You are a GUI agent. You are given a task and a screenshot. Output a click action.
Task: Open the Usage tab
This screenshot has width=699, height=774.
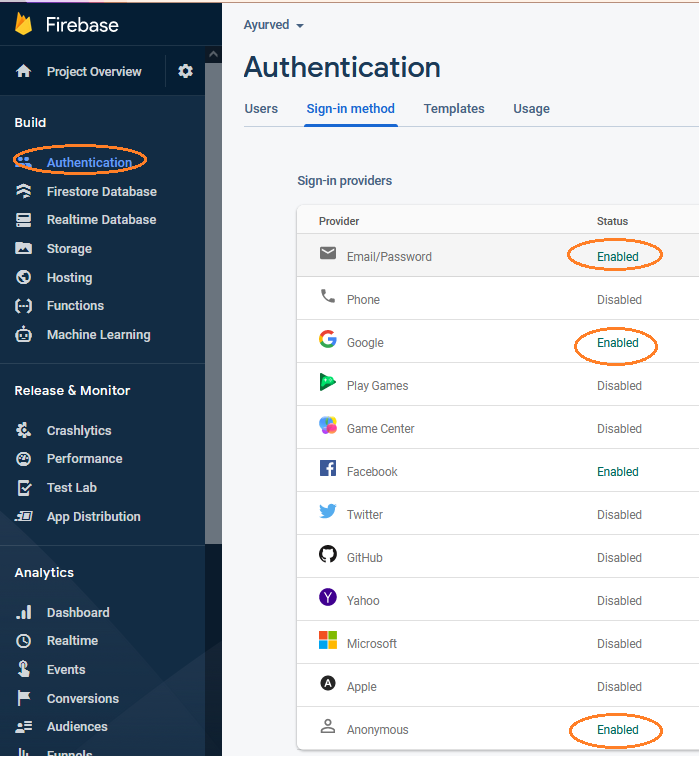[531, 109]
